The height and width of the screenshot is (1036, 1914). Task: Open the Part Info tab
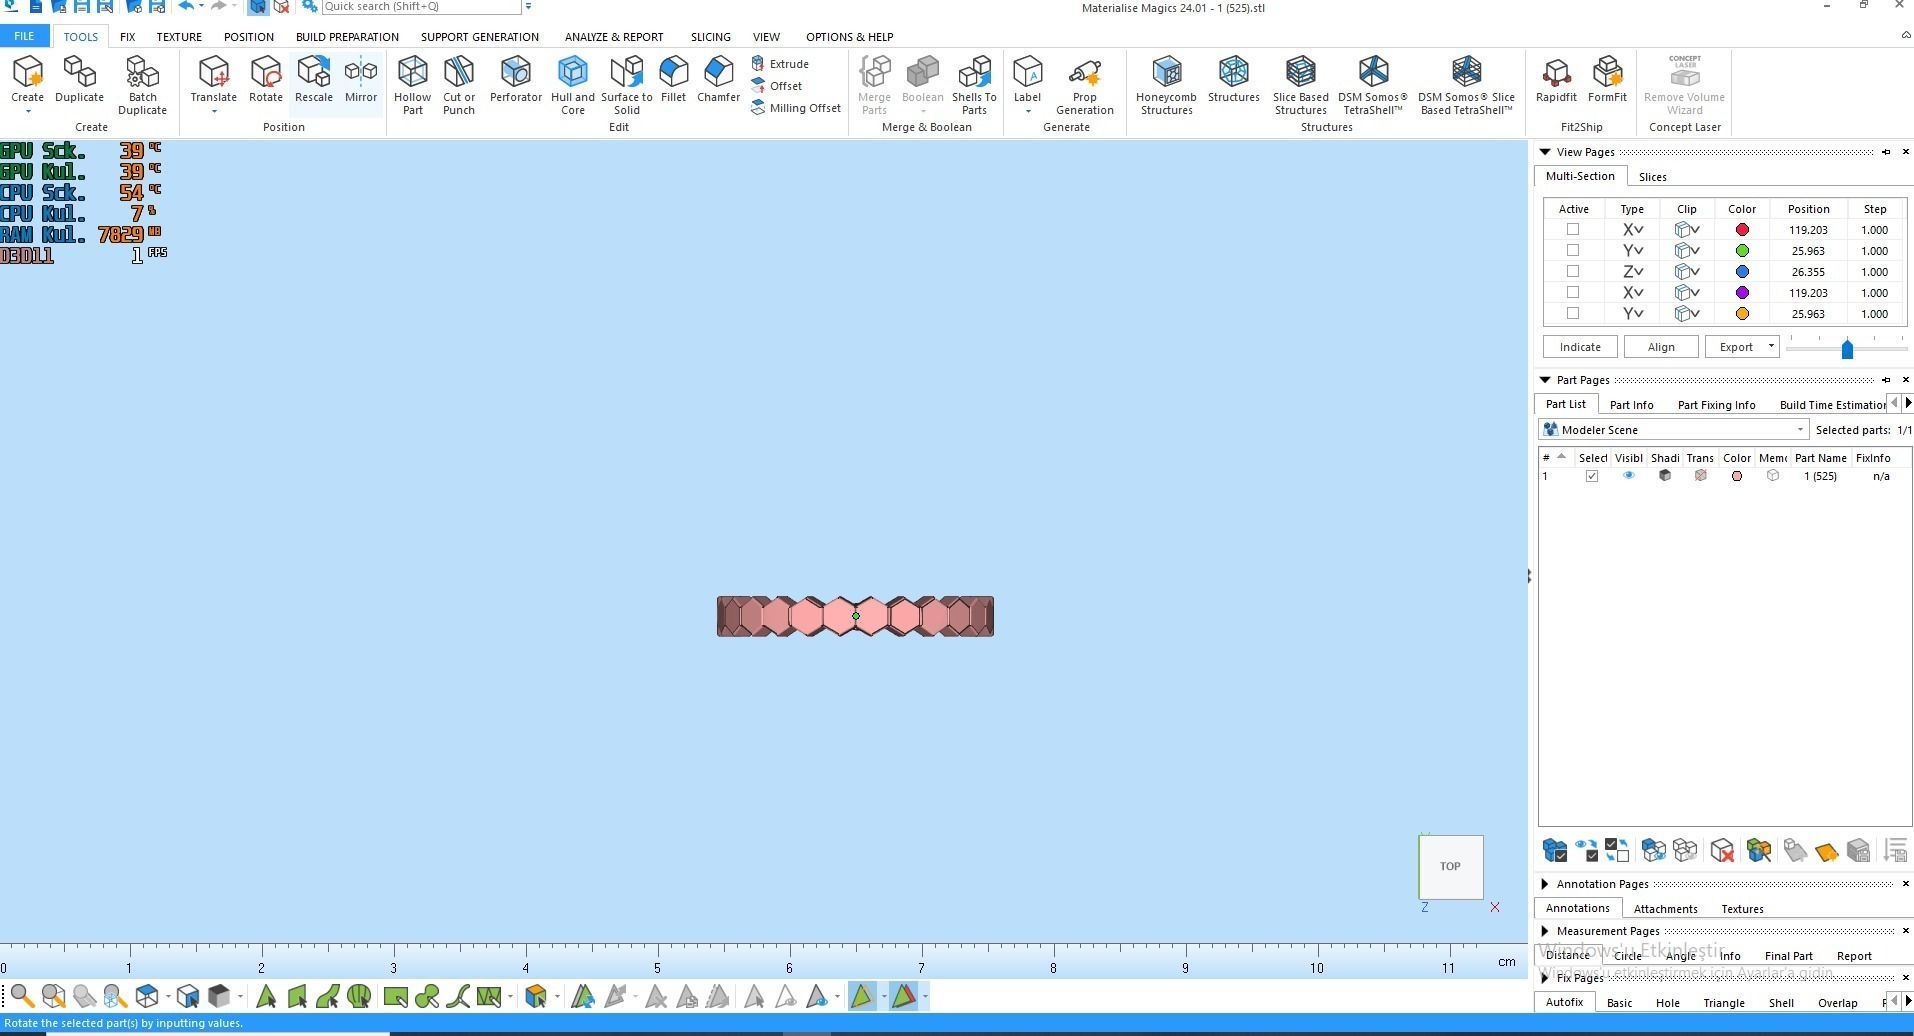[x=1631, y=405]
